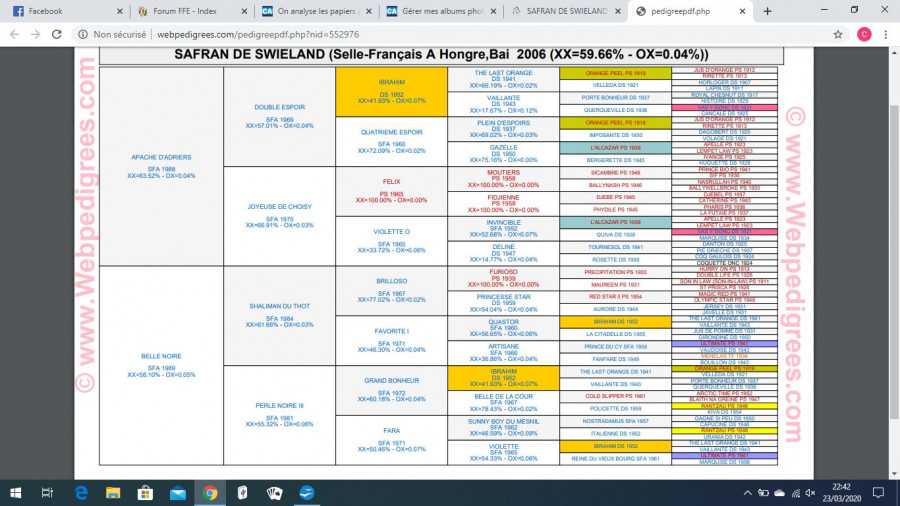Click JOYEUSE DE CHOISY entry
Image resolution: width=900 pixels, height=506 pixels.
280,216
